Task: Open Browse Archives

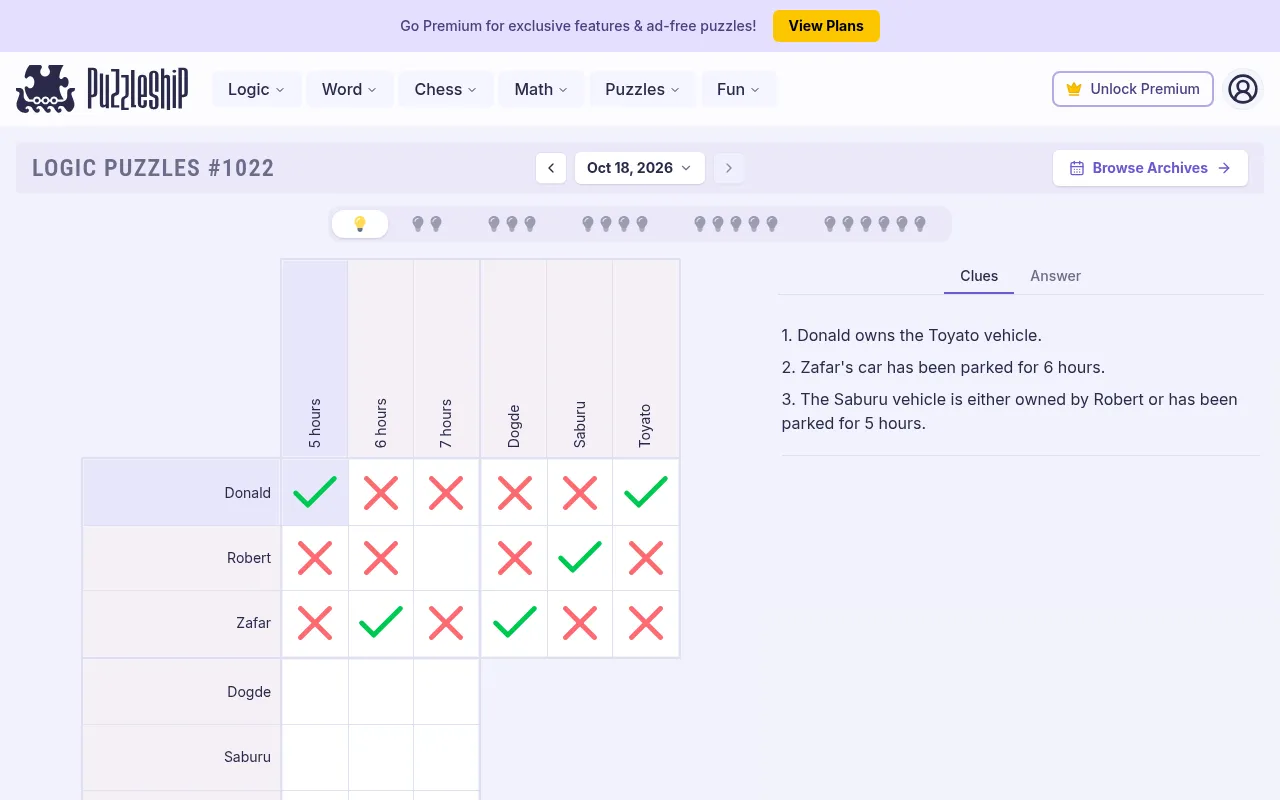Action: point(1150,168)
